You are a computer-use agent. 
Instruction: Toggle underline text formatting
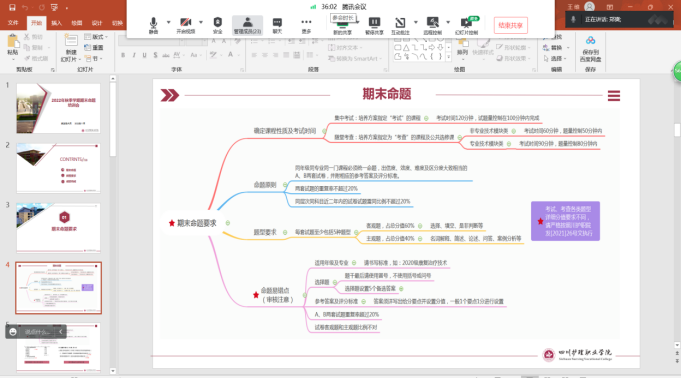point(144,55)
